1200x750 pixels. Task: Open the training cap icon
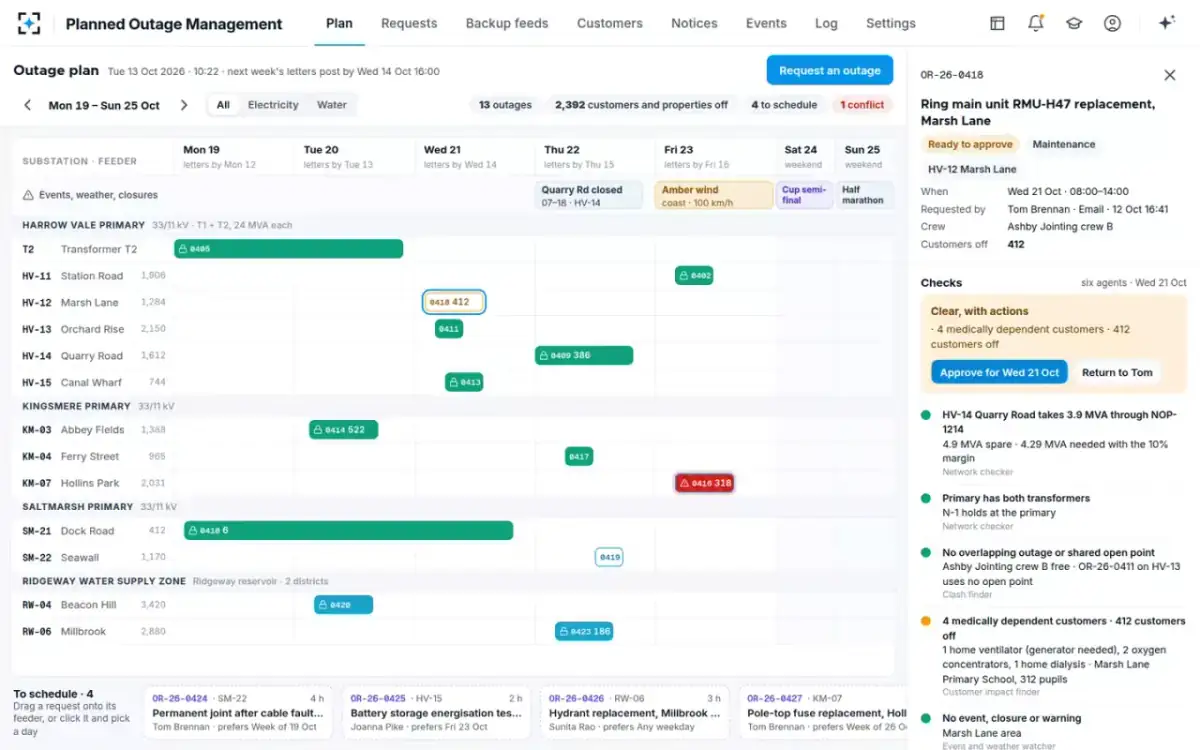pyautogui.click(x=1074, y=23)
